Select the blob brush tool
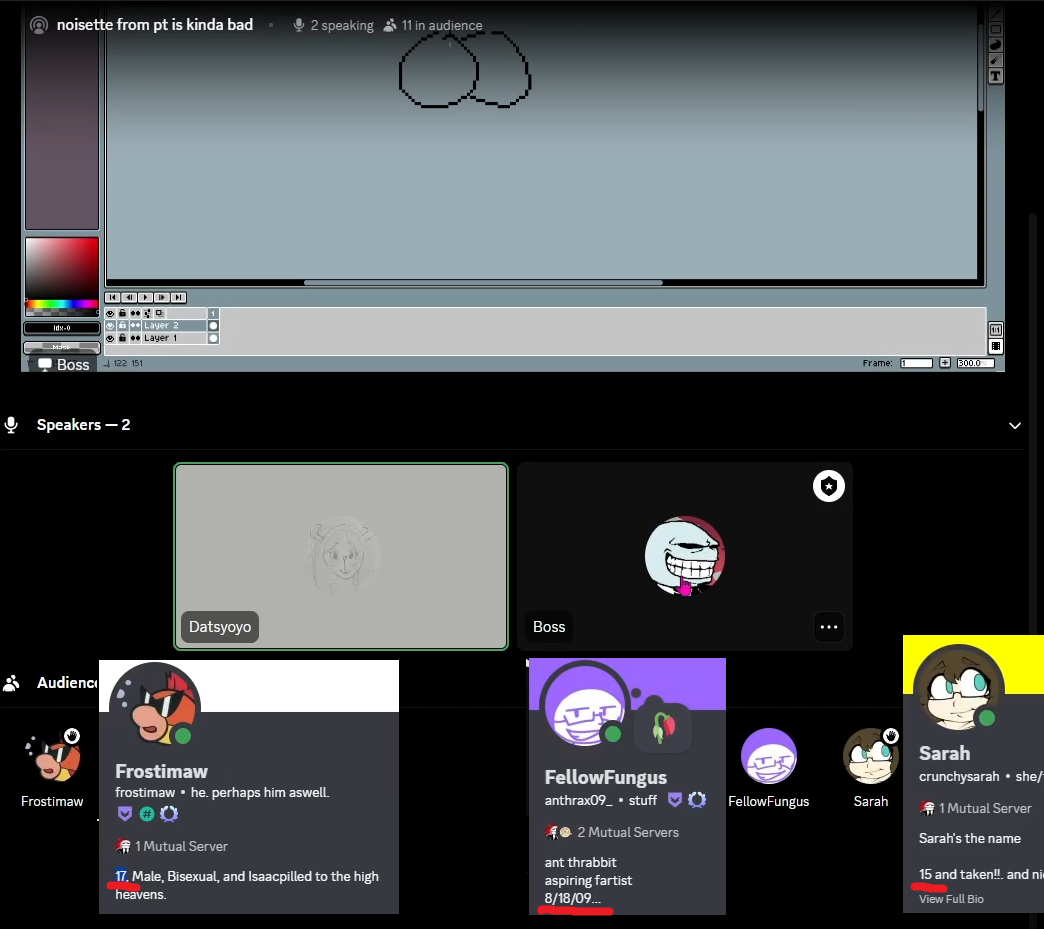 tap(995, 45)
